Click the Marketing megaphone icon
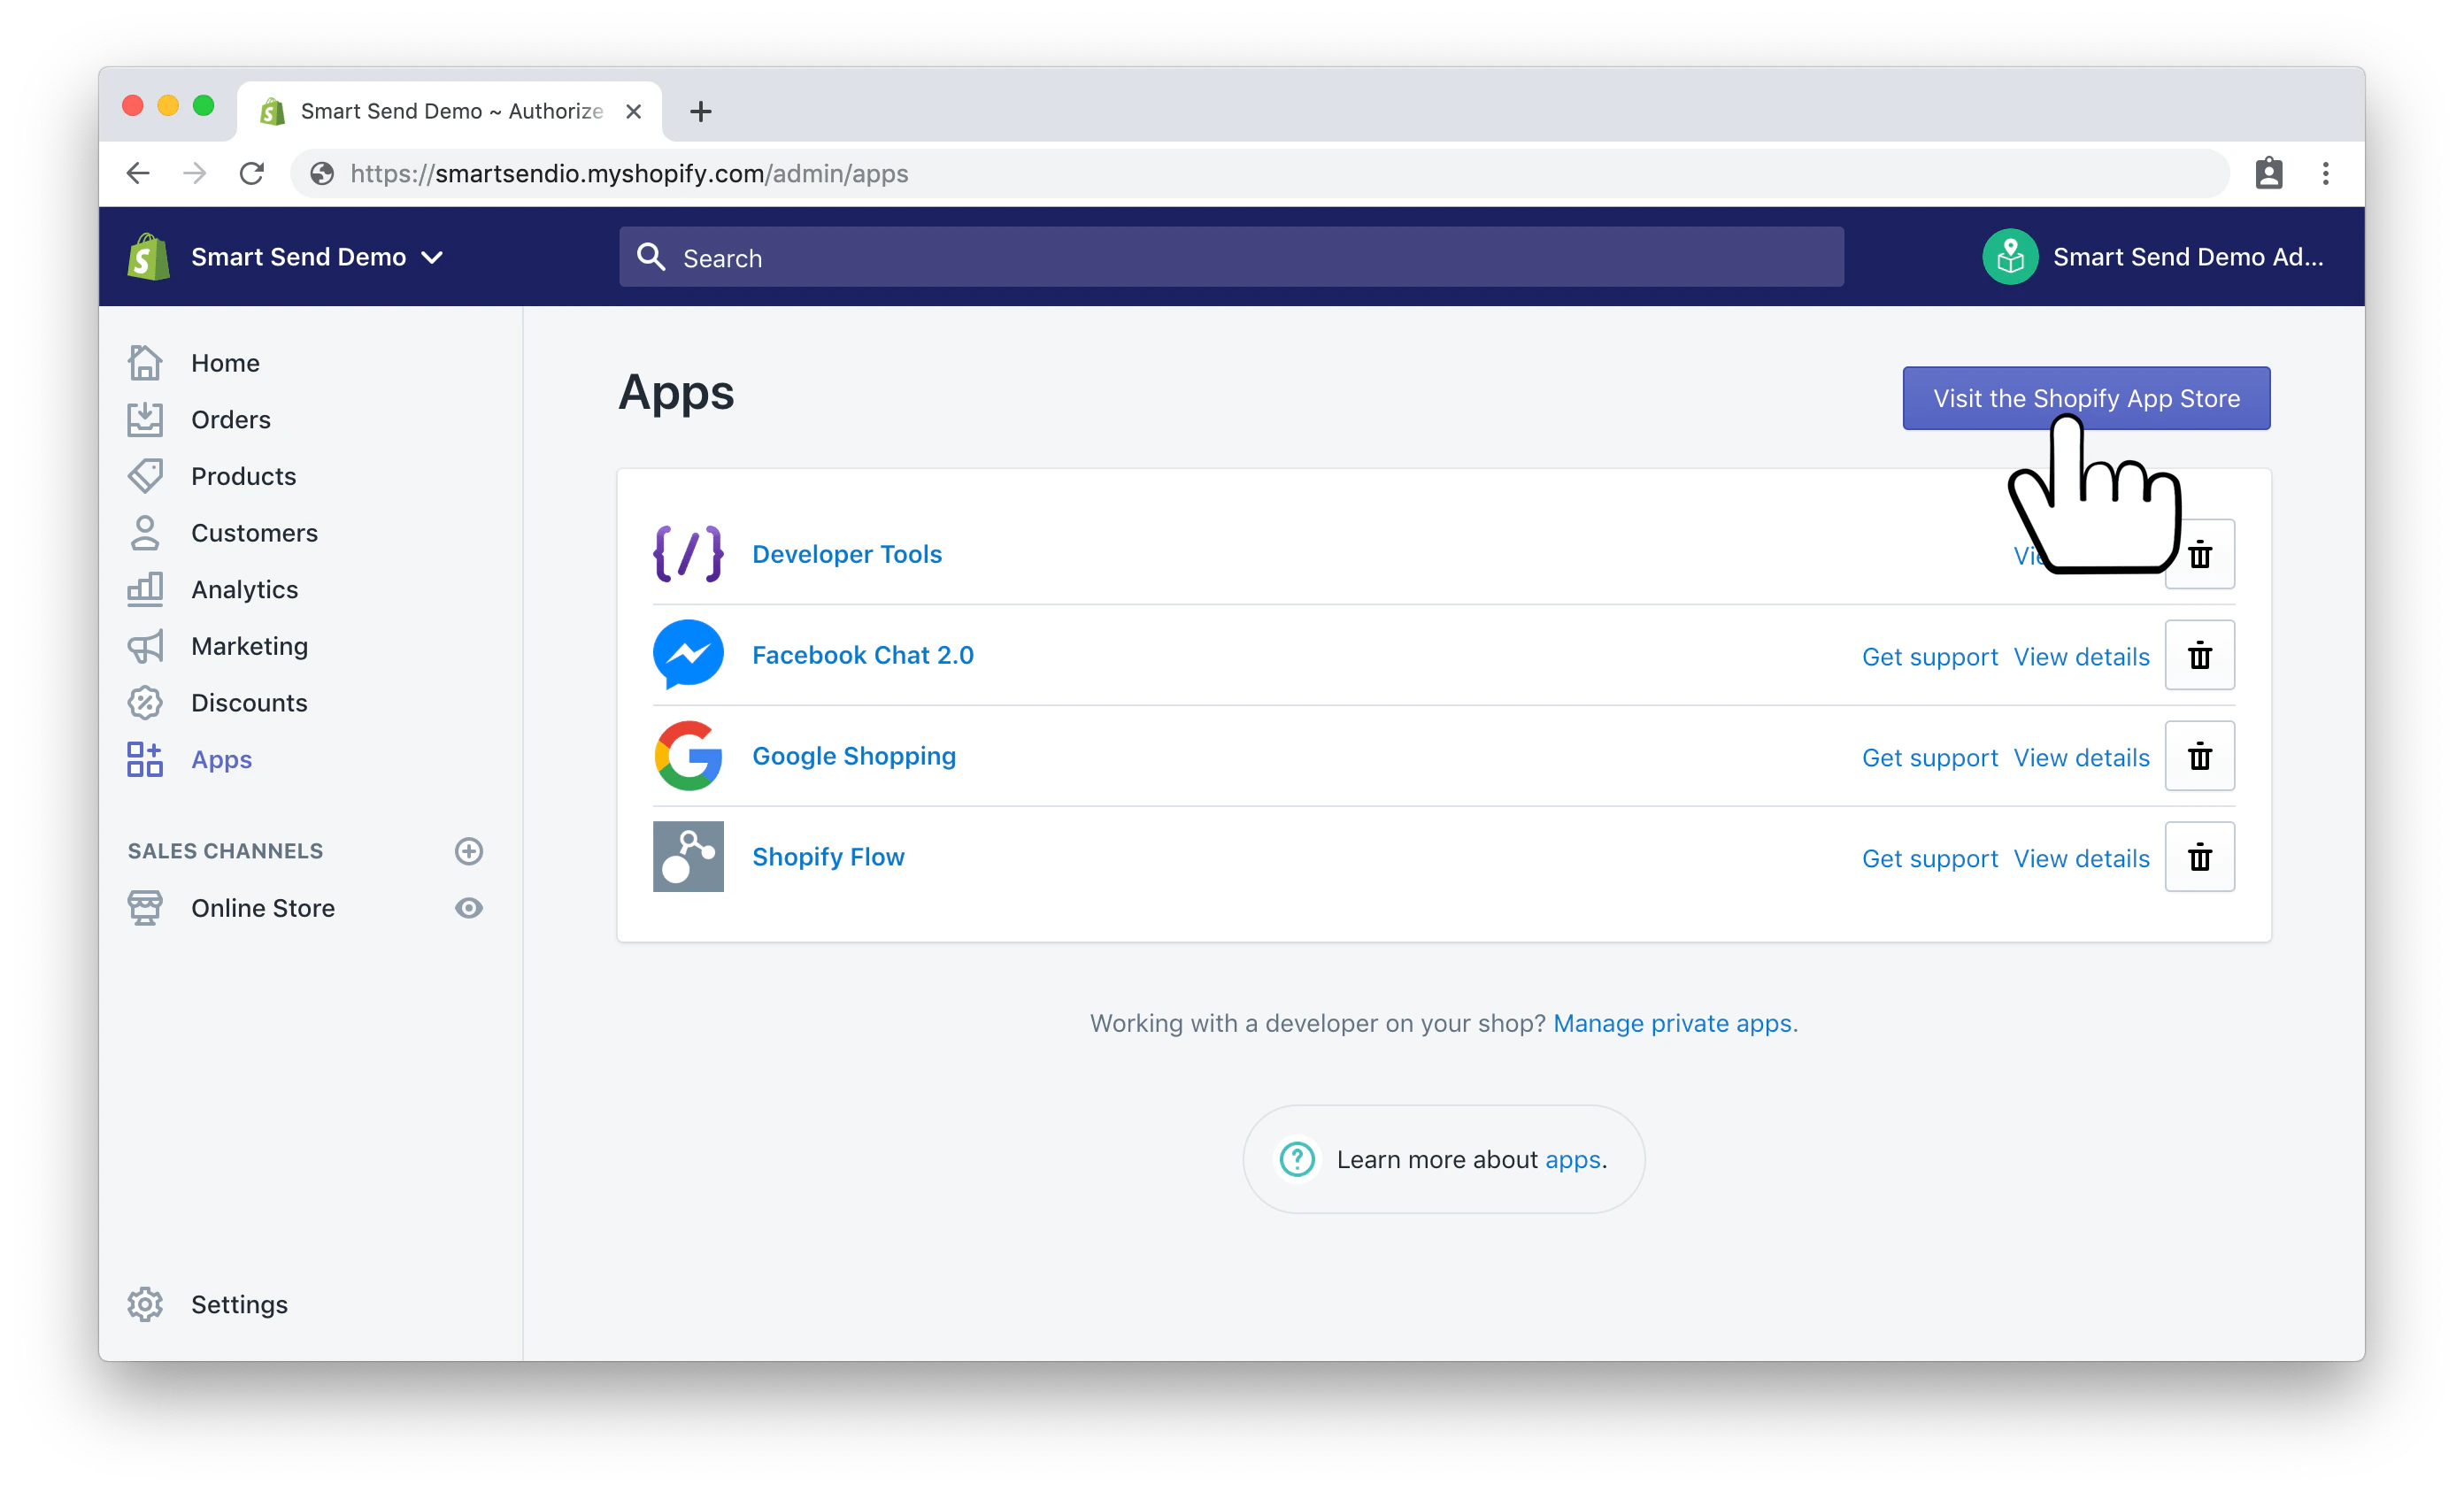The height and width of the screenshot is (1492, 2464). coord(145,647)
